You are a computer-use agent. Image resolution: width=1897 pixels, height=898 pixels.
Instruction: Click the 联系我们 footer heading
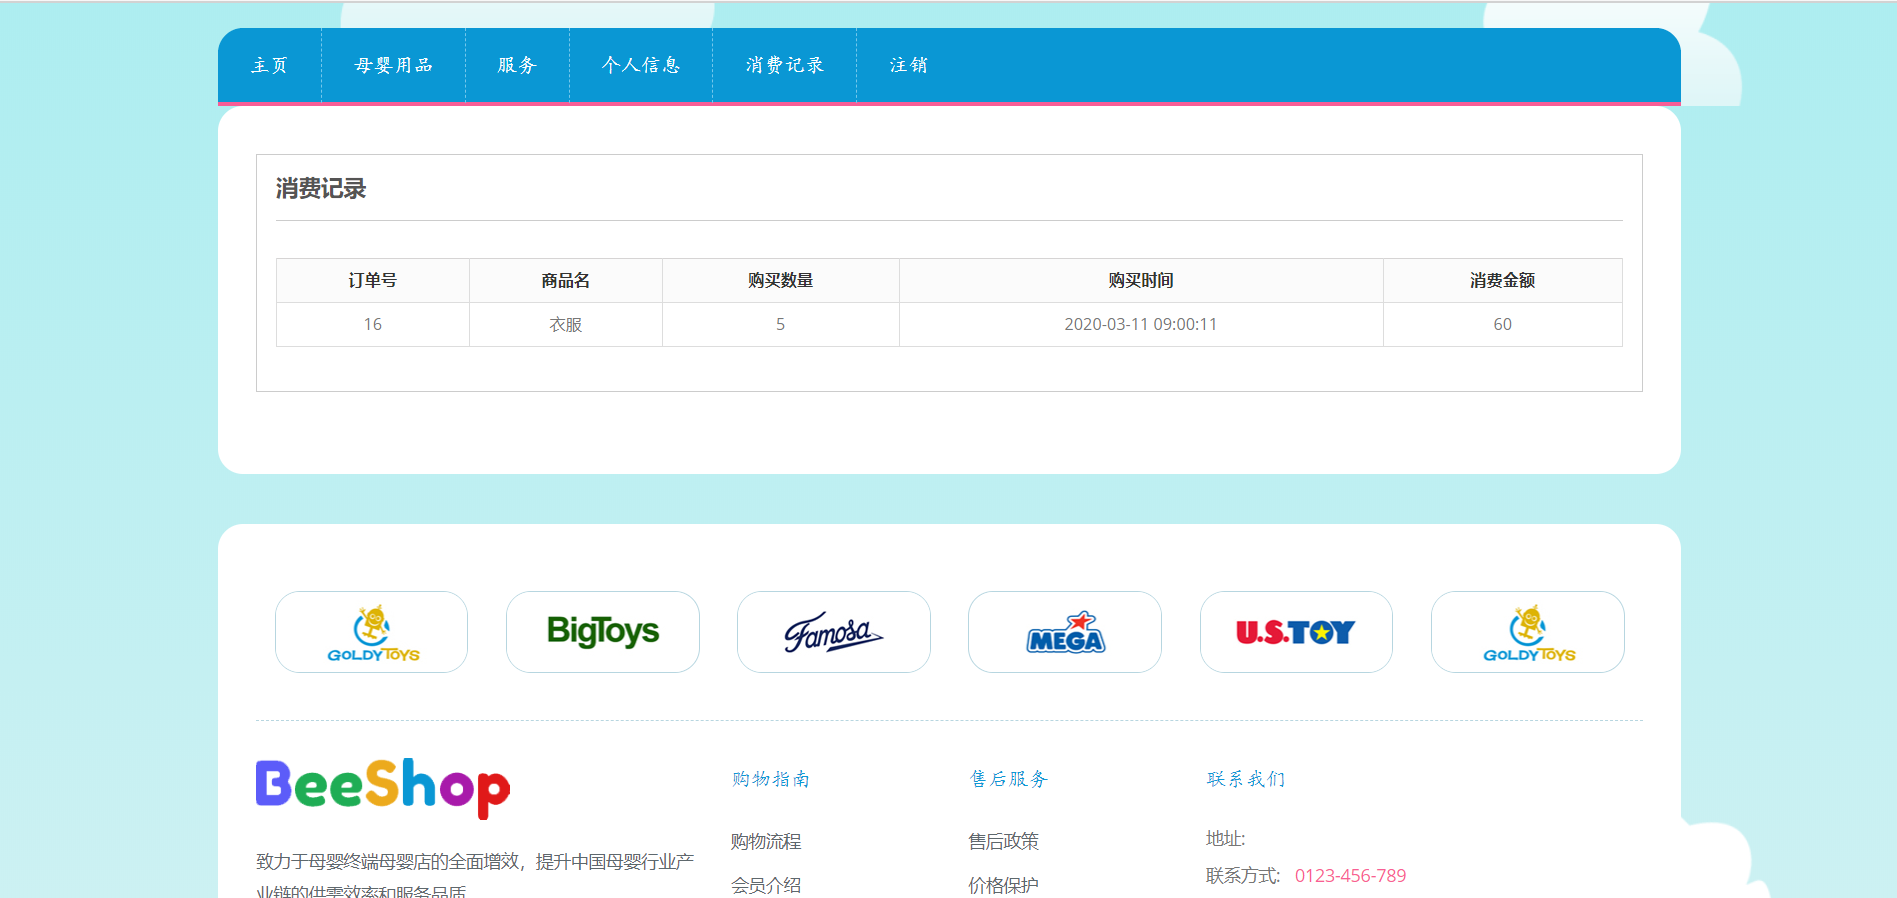click(x=1246, y=779)
